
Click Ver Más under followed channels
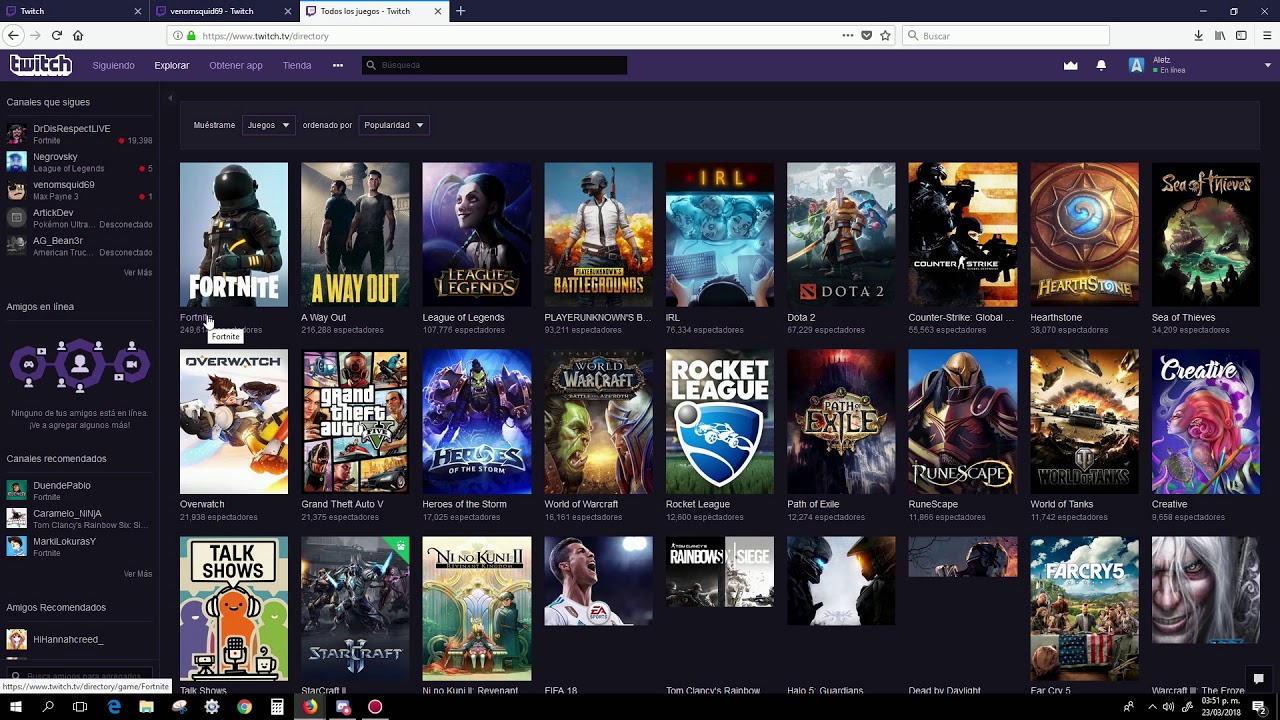(138, 272)
